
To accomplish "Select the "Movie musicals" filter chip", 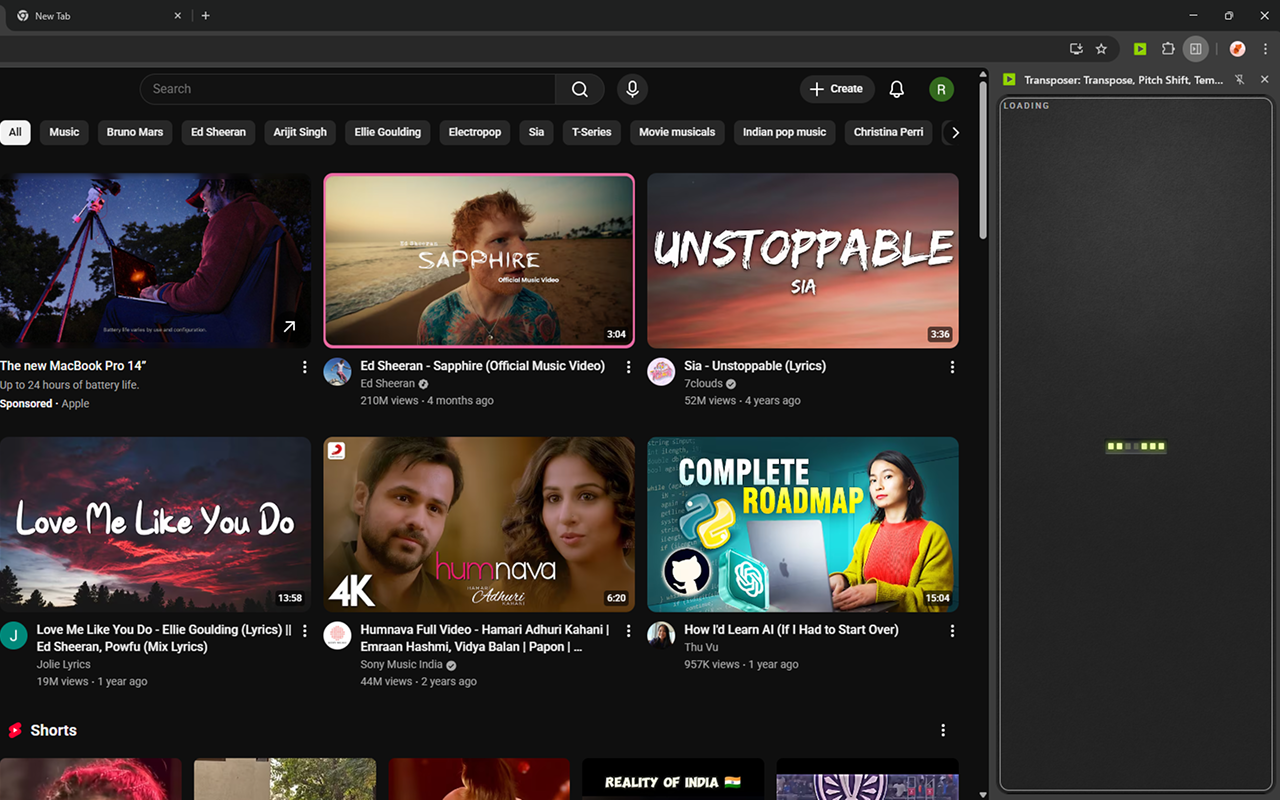I will click(677, 132).
